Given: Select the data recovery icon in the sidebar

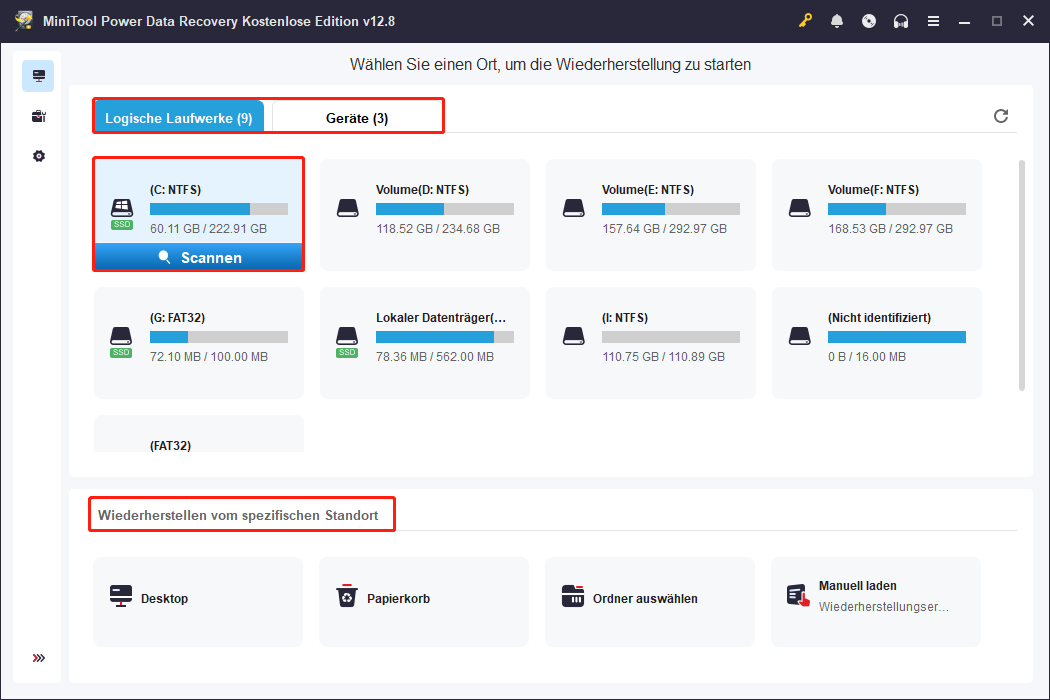Looking at the screenshot, I should (37, 75).
